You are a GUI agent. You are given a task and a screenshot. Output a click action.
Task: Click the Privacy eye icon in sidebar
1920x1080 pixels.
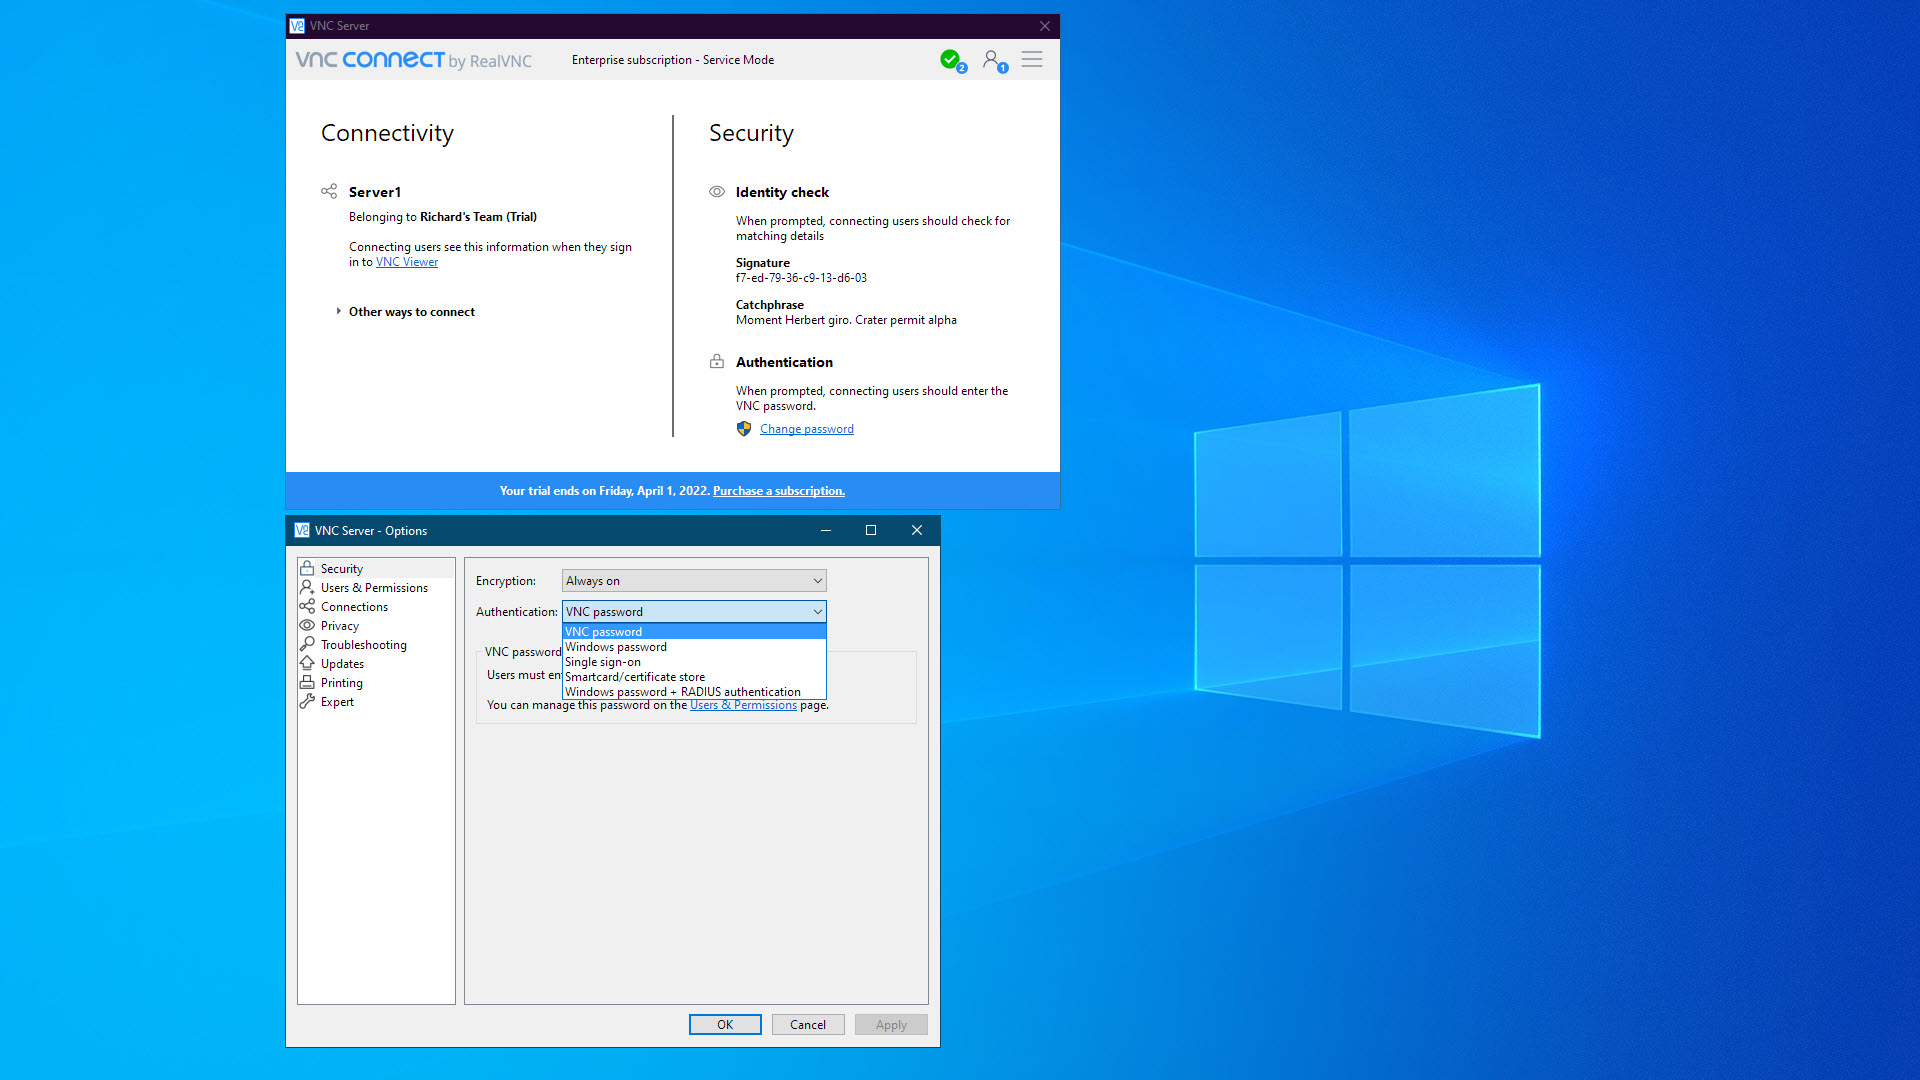pyautogui.click(x=307, y=625)
